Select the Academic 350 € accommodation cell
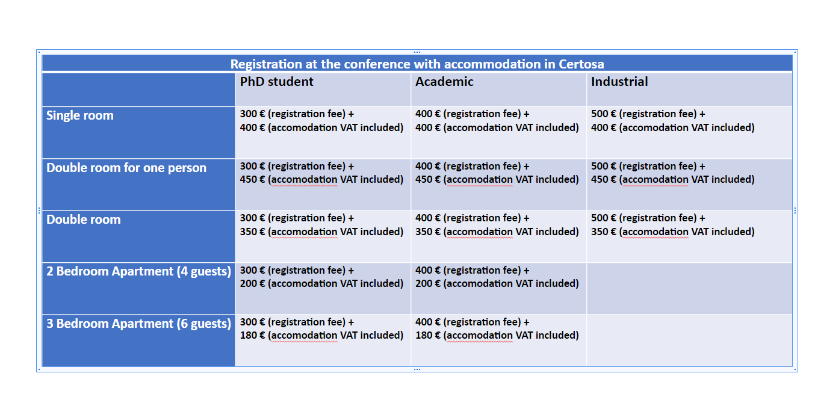 click(498, 236)
